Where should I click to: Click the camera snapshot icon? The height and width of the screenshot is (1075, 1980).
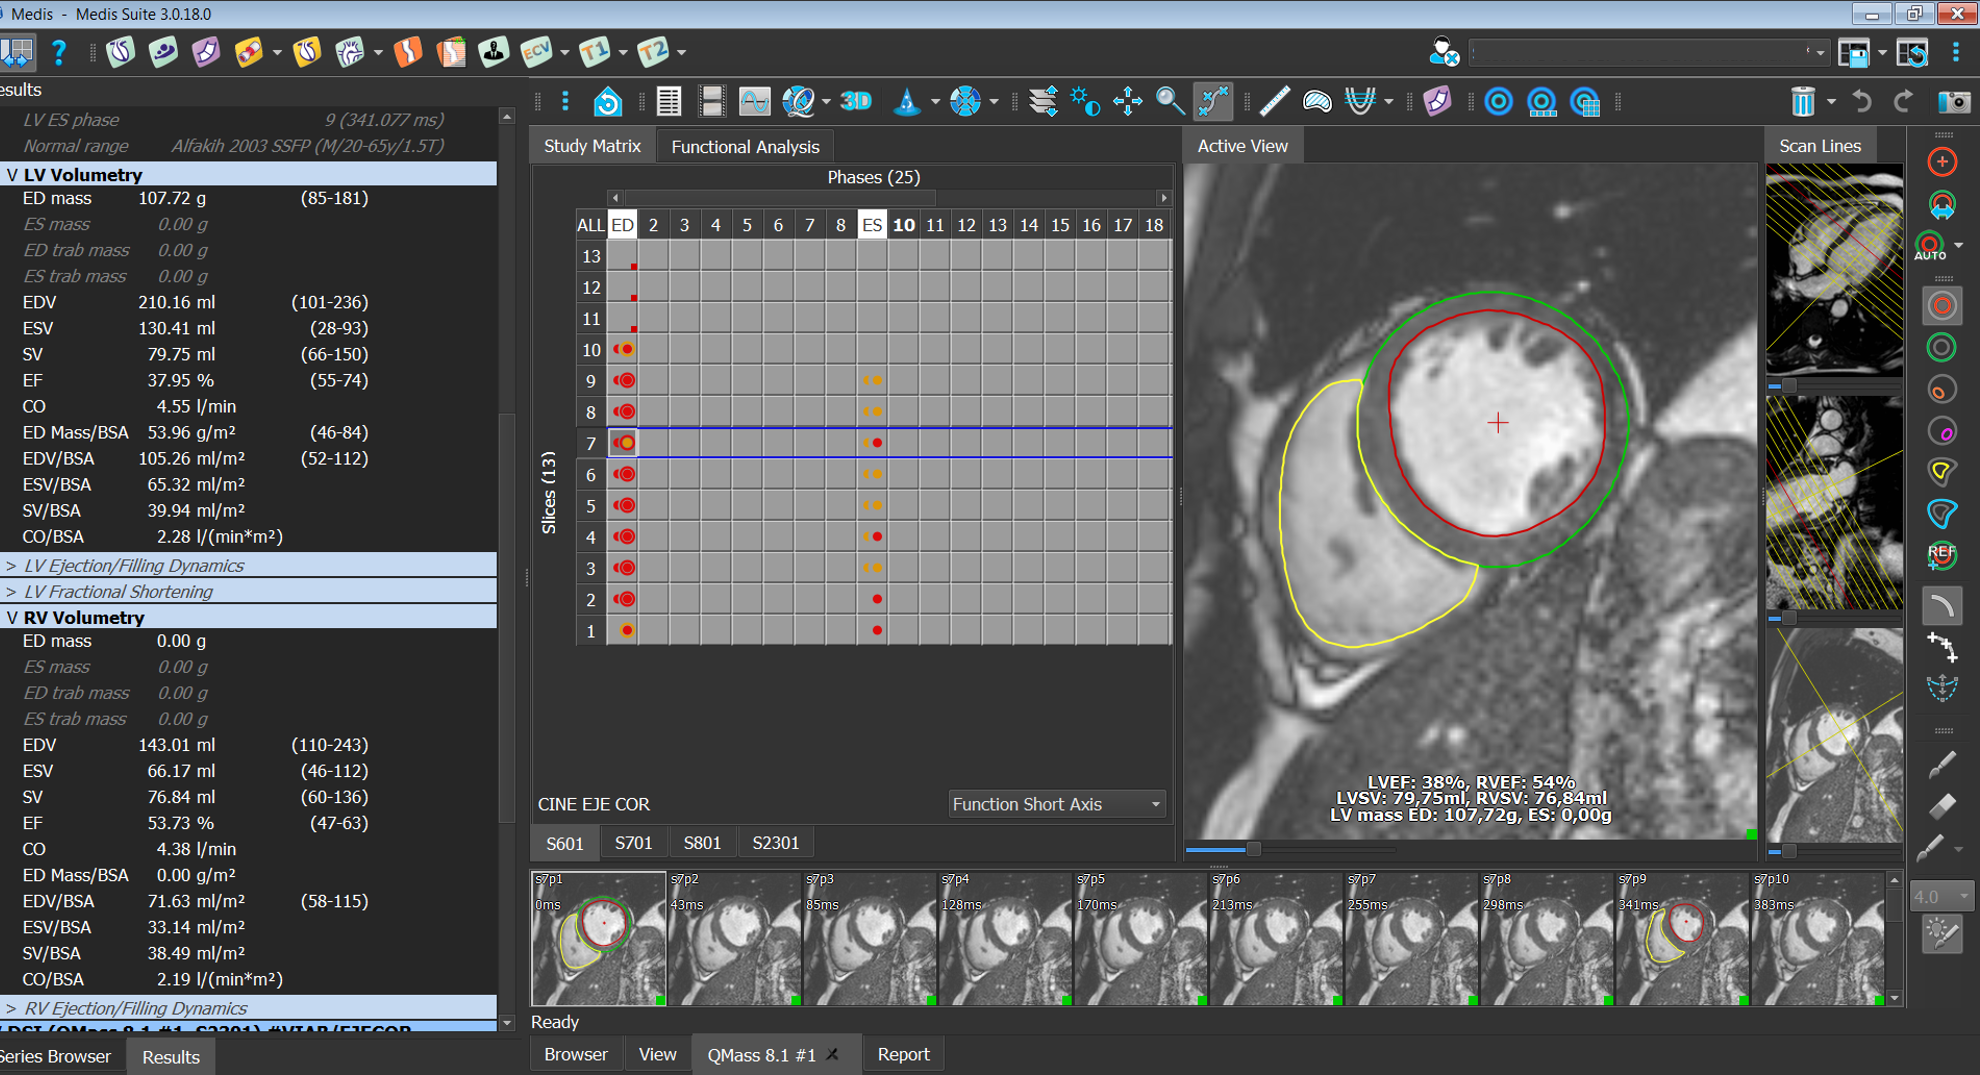1953,101
